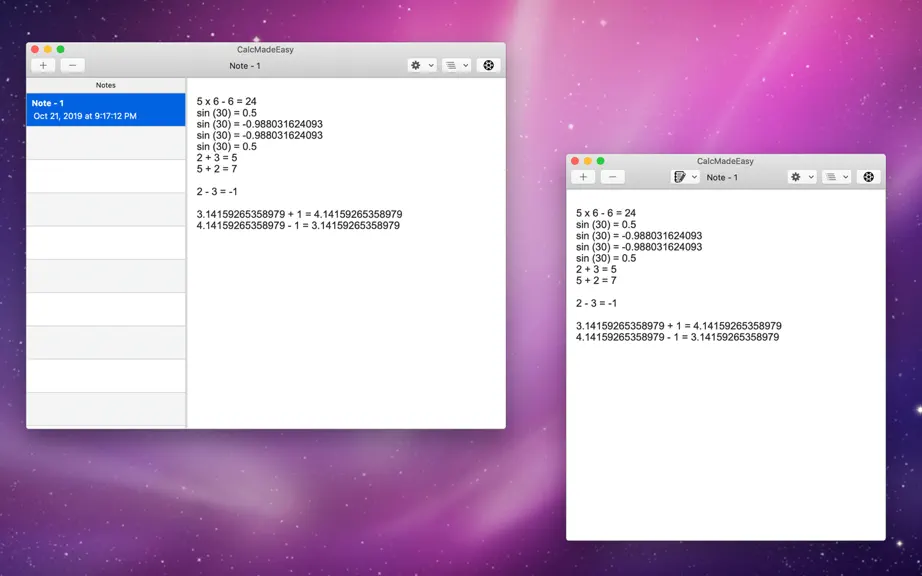Click the empty row below Note - 1
The height and width of the screenshot is (576, 922).
tap(106, 143)
